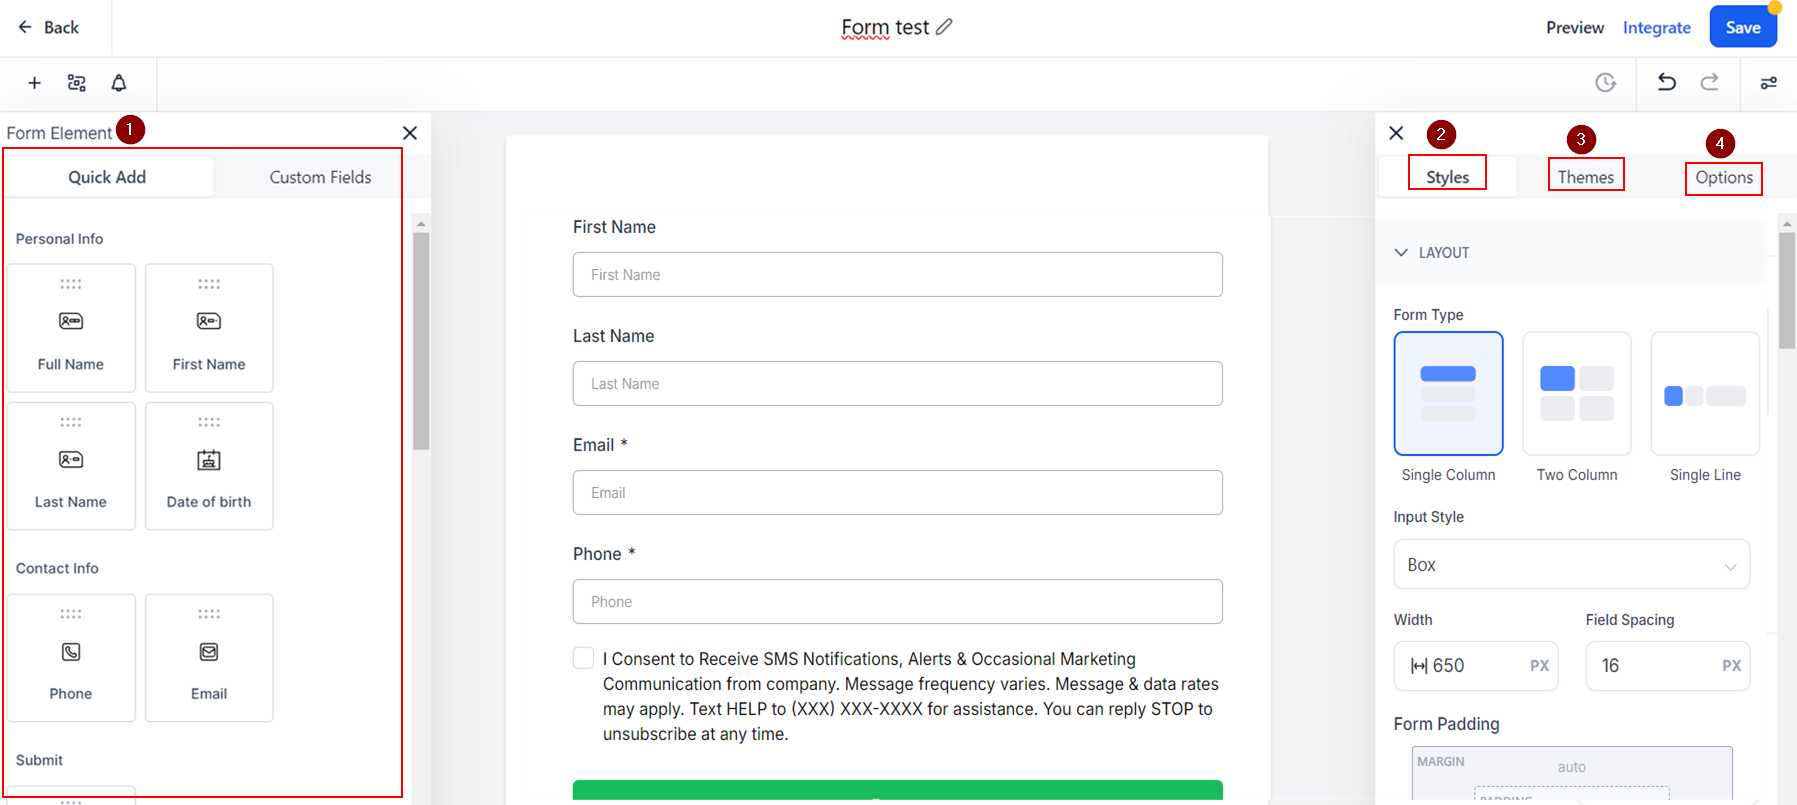The width and height of the screenshot is (1797, 805).
Task: Click the blue Save button
Action: click(x=1742, y=27)
